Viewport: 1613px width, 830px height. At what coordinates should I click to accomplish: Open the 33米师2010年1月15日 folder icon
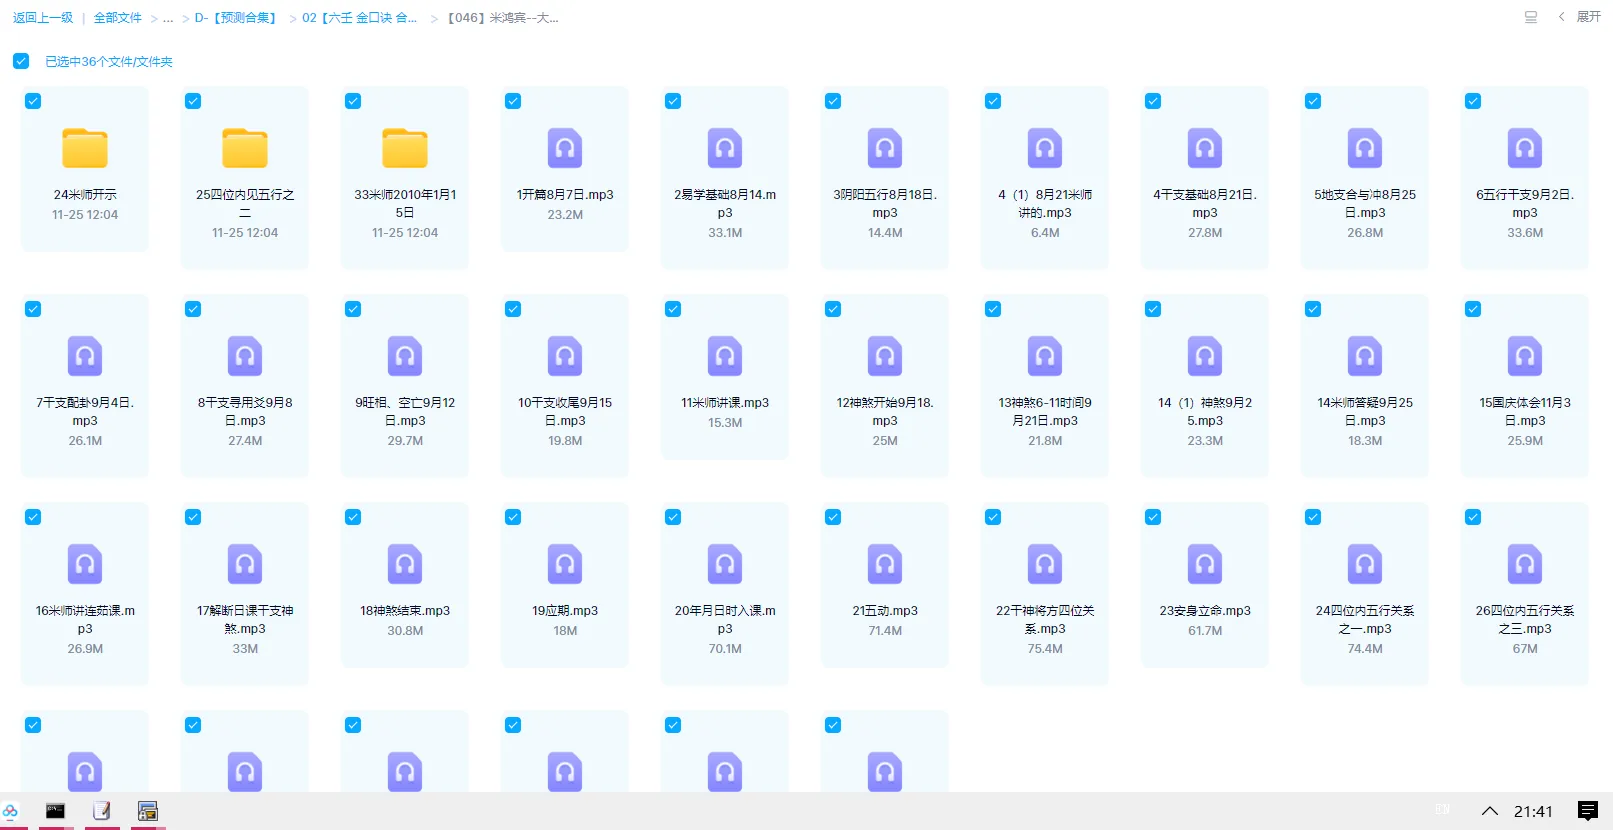click(x=405, y=148)
